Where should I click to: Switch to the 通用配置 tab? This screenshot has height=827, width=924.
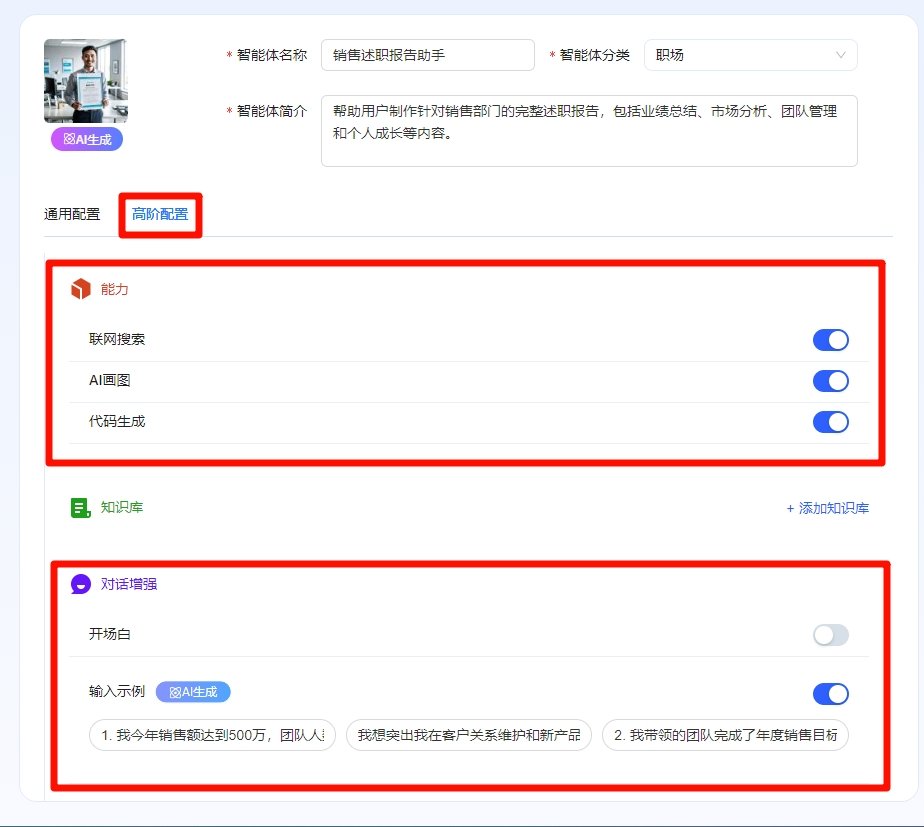pyautogui.click(x=72, y=213)
